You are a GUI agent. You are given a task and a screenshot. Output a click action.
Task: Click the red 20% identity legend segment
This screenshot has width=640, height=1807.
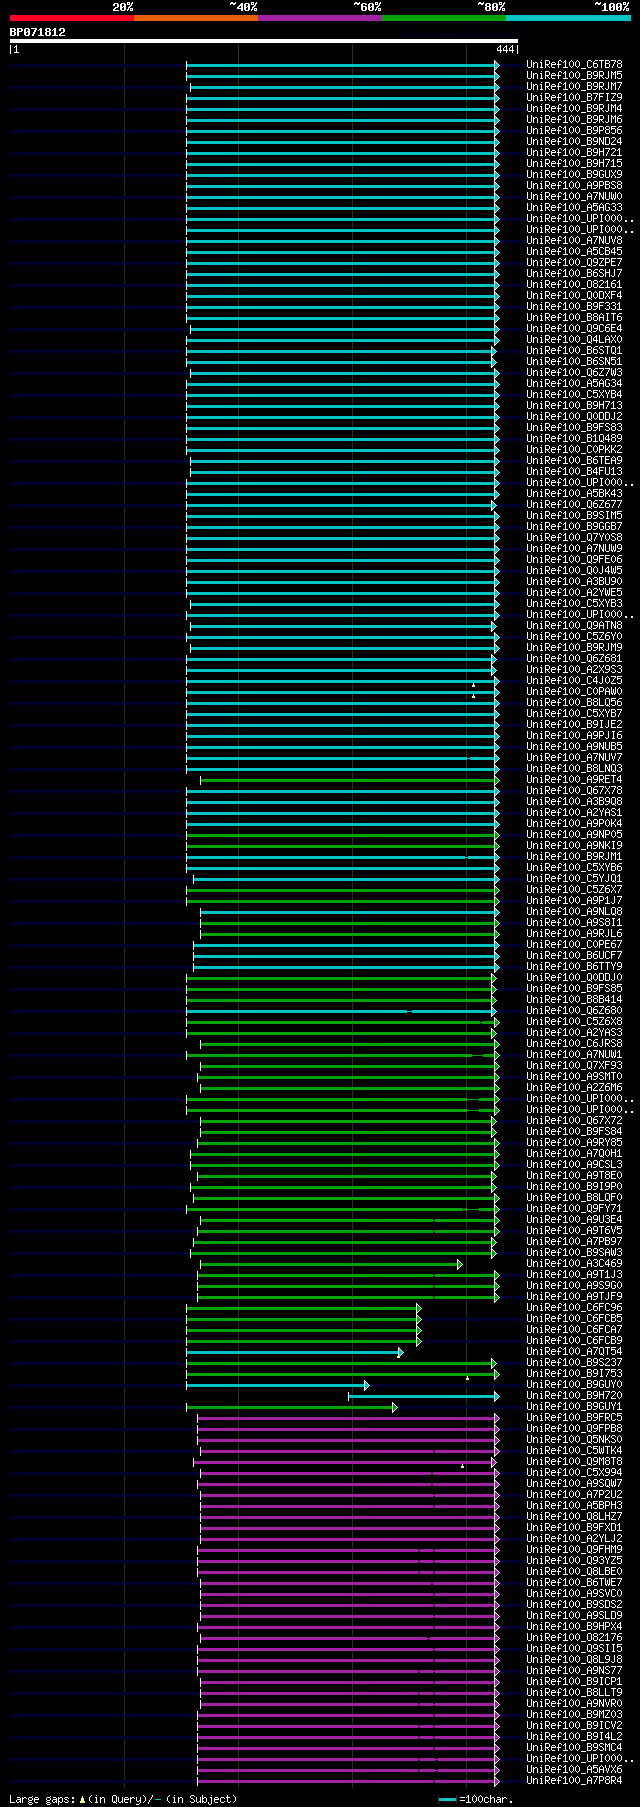click(x=71, y=17)
